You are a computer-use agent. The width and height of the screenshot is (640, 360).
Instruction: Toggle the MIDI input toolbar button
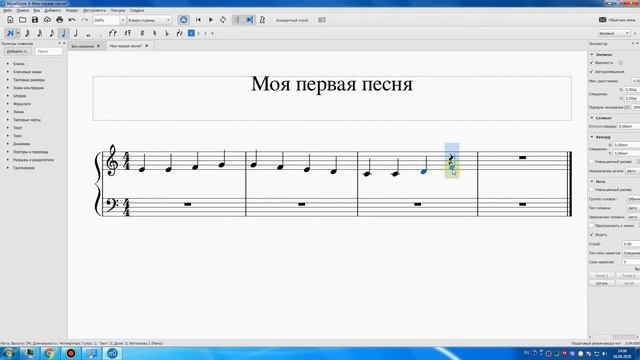point(184,20)
